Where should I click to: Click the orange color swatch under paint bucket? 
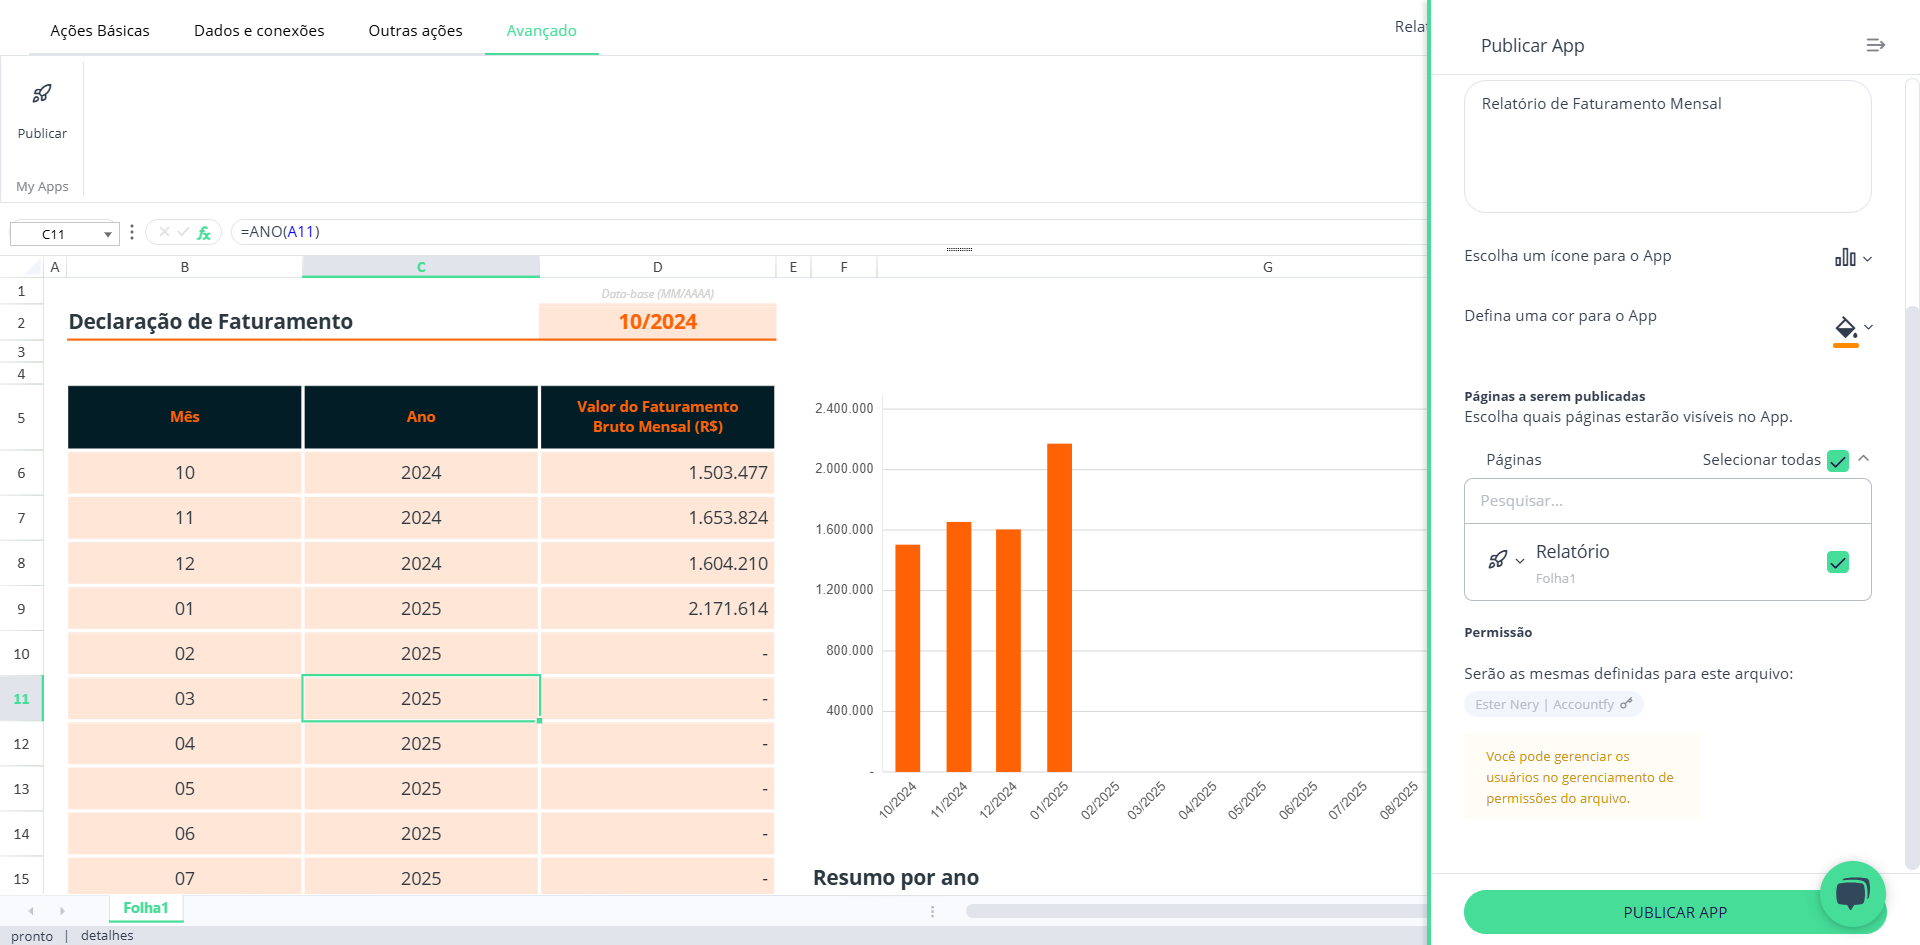click(1845, 346)
